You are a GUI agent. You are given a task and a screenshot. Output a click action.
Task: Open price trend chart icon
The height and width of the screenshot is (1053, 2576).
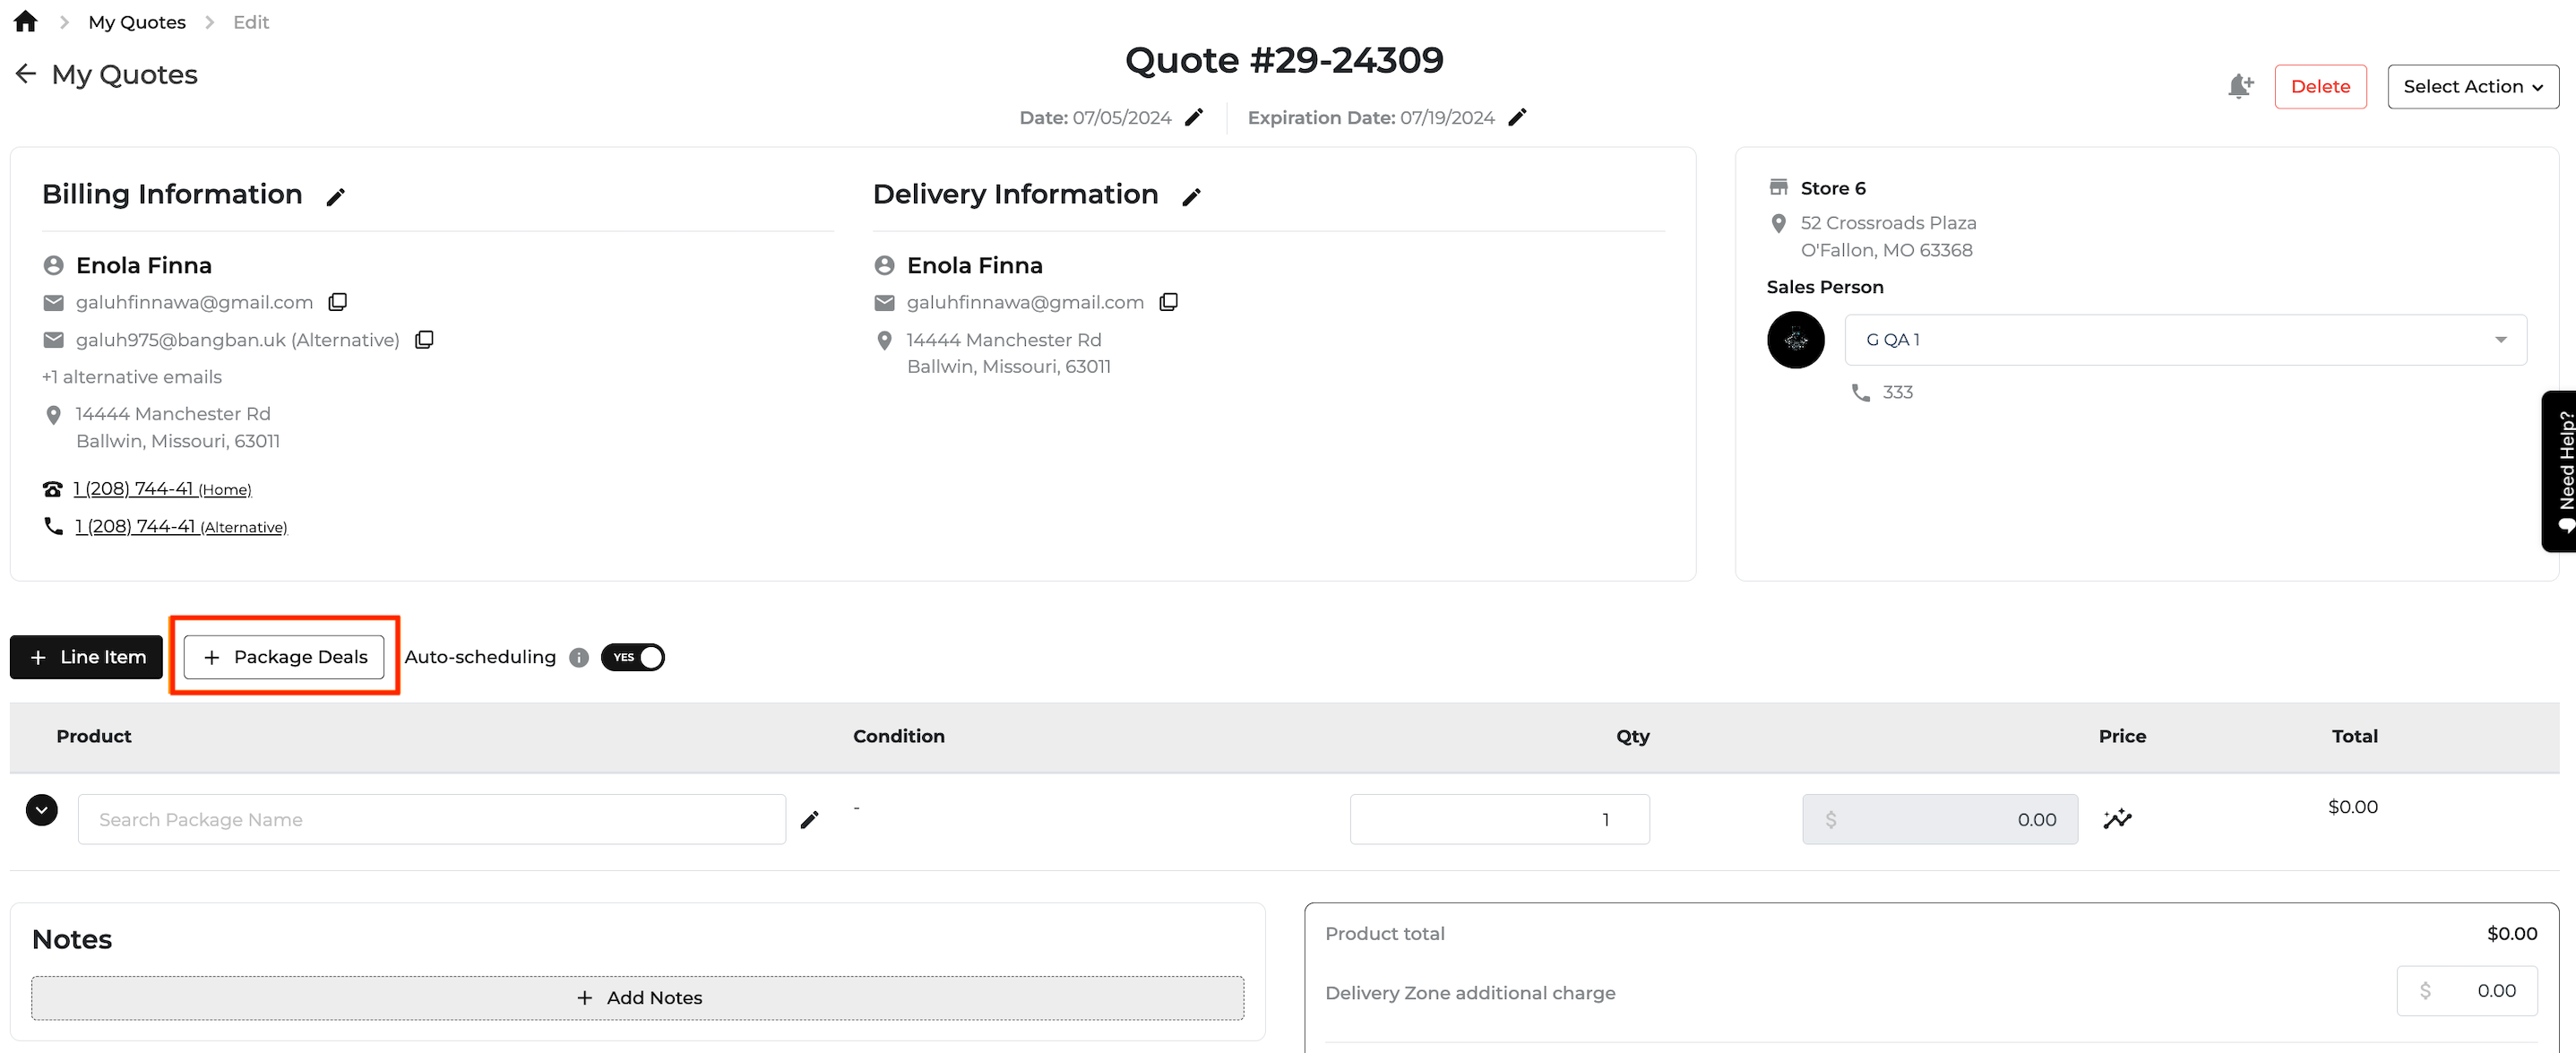coord(2117,819)
